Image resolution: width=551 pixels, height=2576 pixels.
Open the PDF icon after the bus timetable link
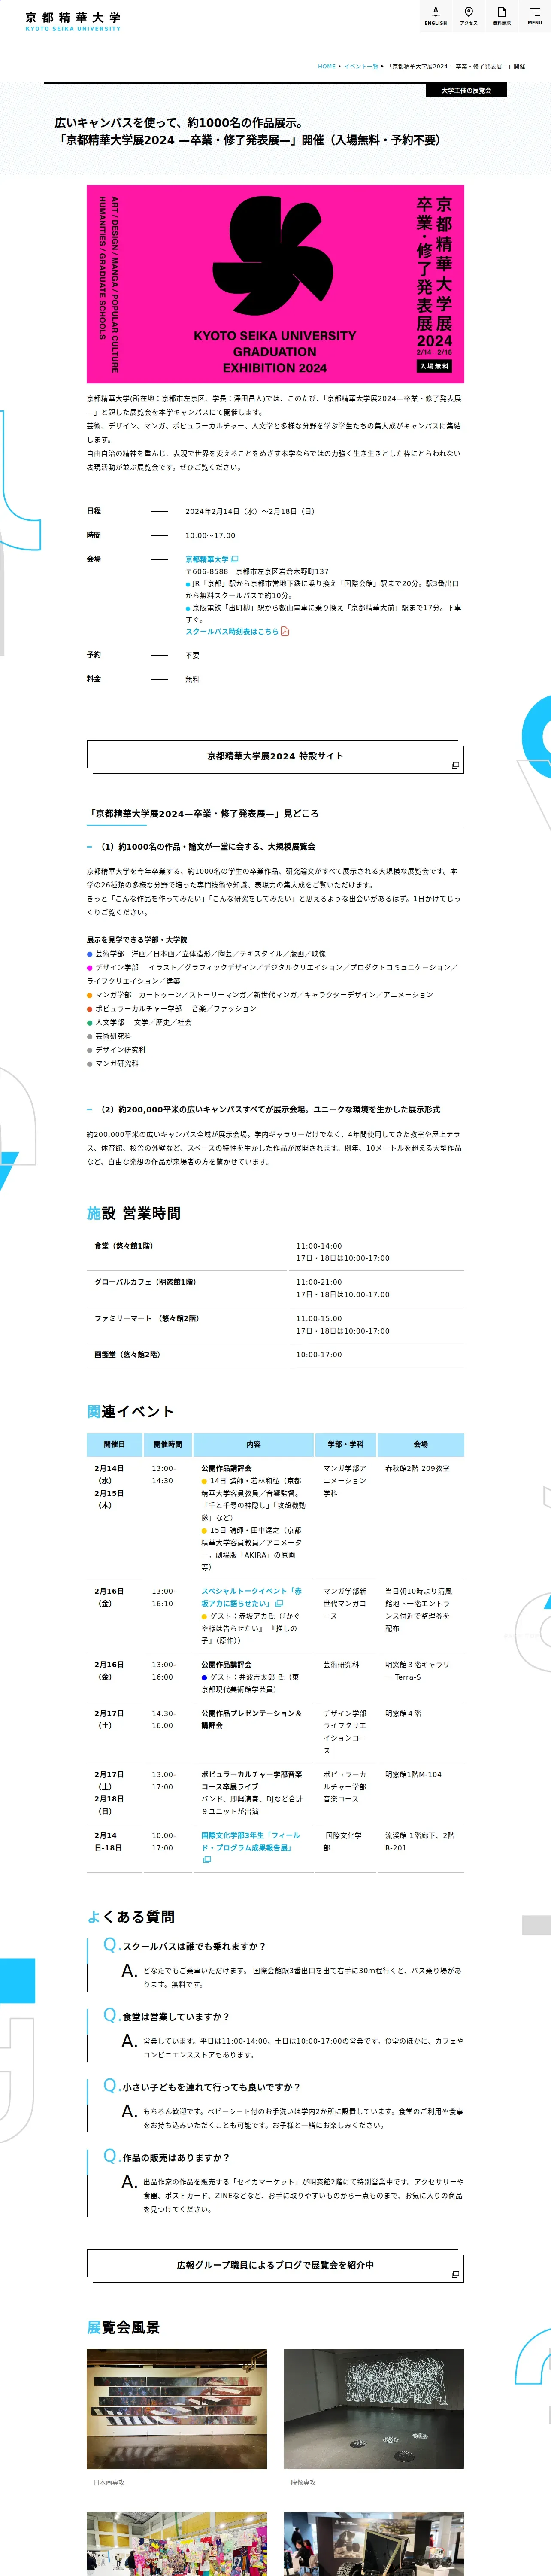pyautogui.click(x=285, y=631)
